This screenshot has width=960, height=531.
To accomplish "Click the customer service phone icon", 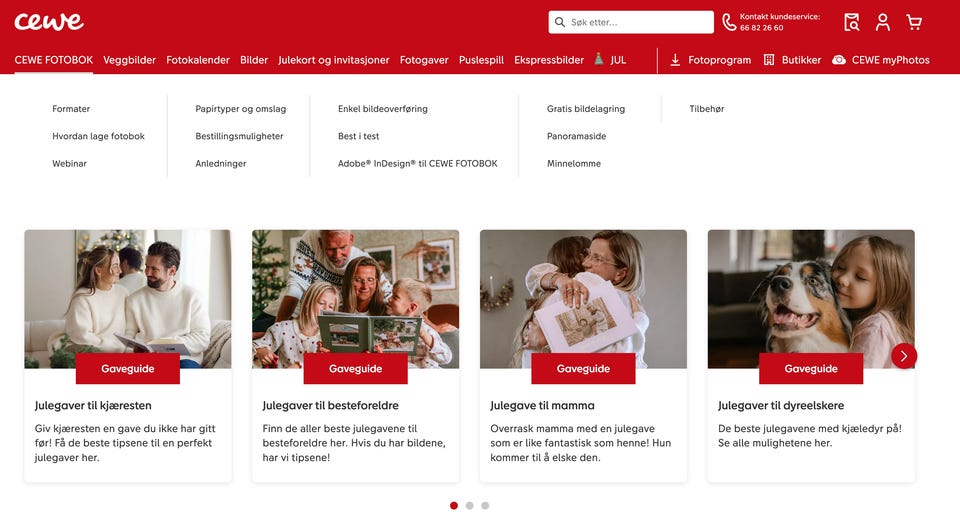I will pos(729,22).
